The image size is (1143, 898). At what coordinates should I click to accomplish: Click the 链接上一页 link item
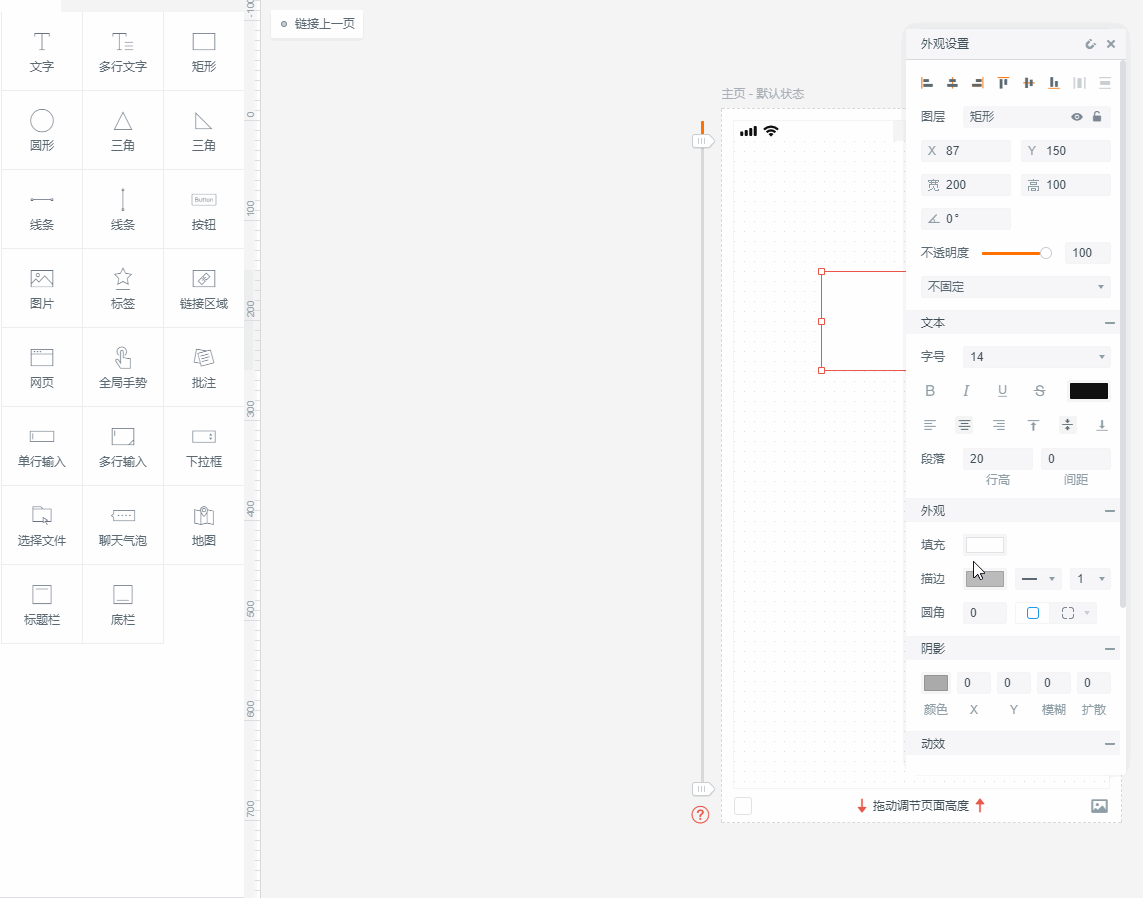[x=317, y=24]
